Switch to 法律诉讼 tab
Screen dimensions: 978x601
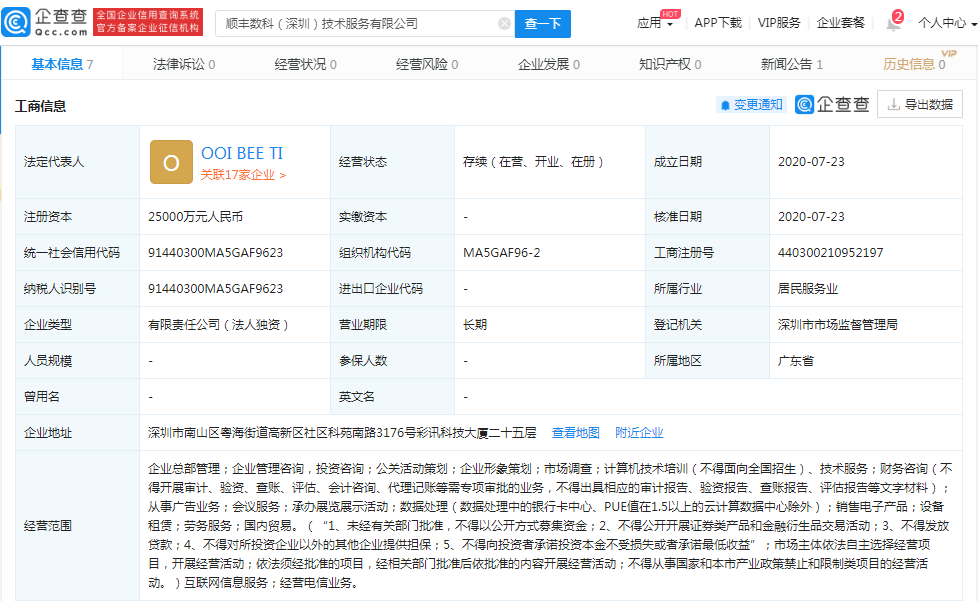coord(184,64)
